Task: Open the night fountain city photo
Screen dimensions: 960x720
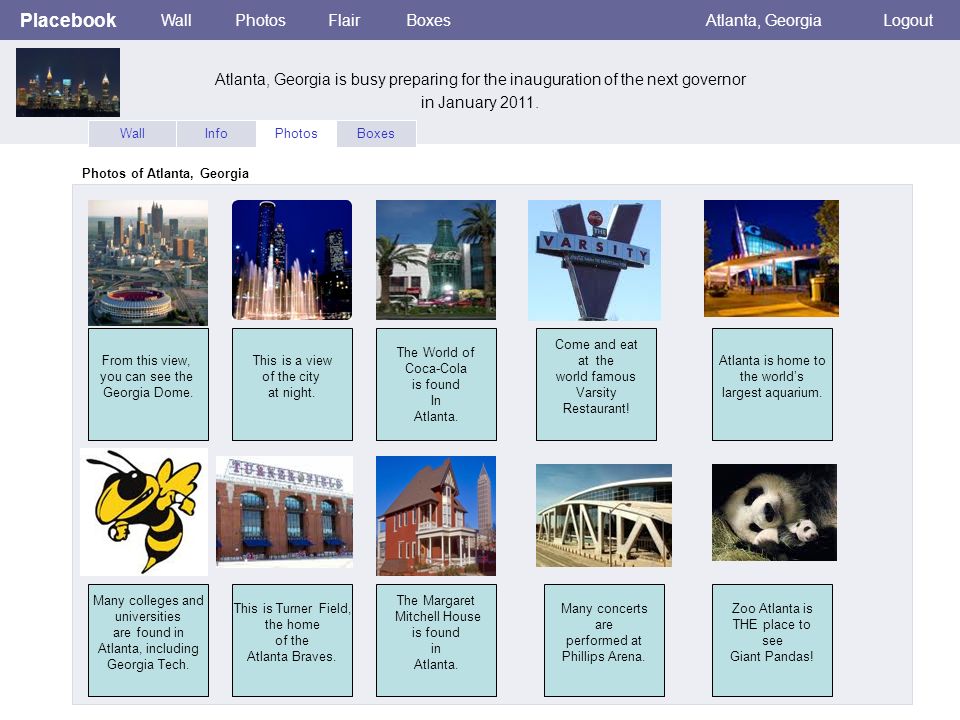Action: click(292, 260)
